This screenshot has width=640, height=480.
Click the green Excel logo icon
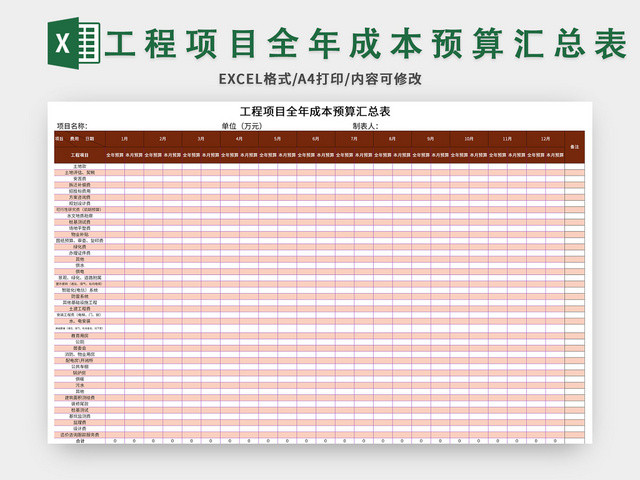[74, 43]
